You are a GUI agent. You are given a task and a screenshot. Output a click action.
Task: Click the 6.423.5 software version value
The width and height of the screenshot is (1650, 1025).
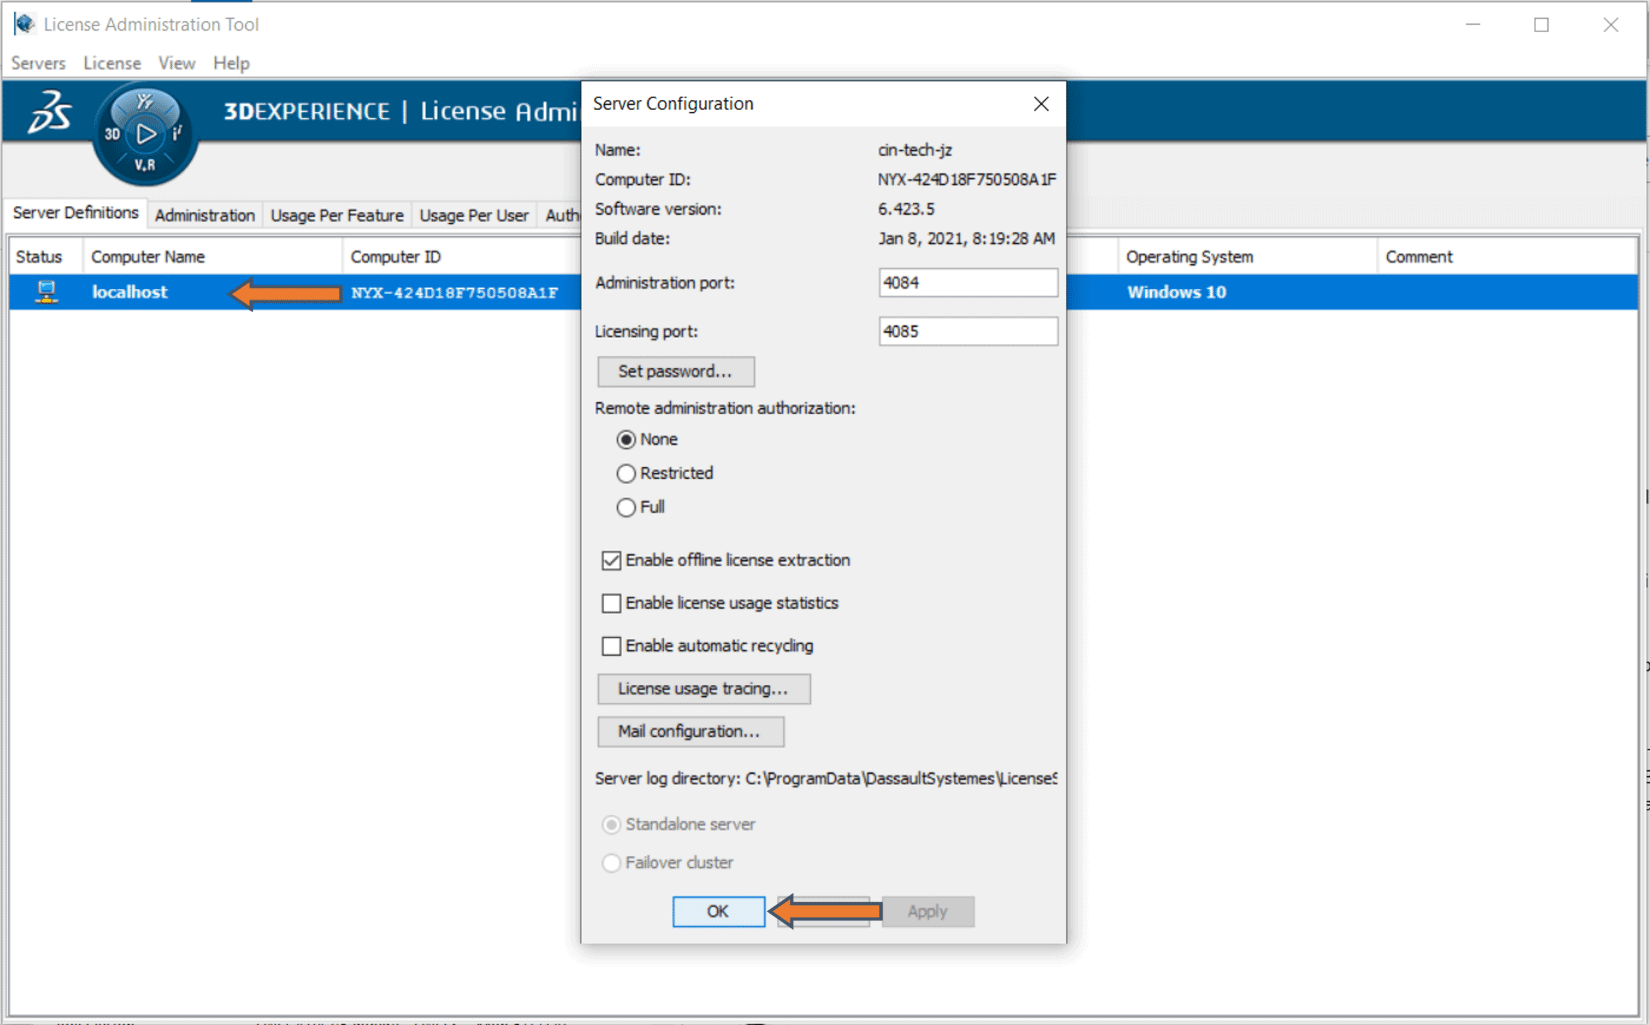(x=906, y=209)
